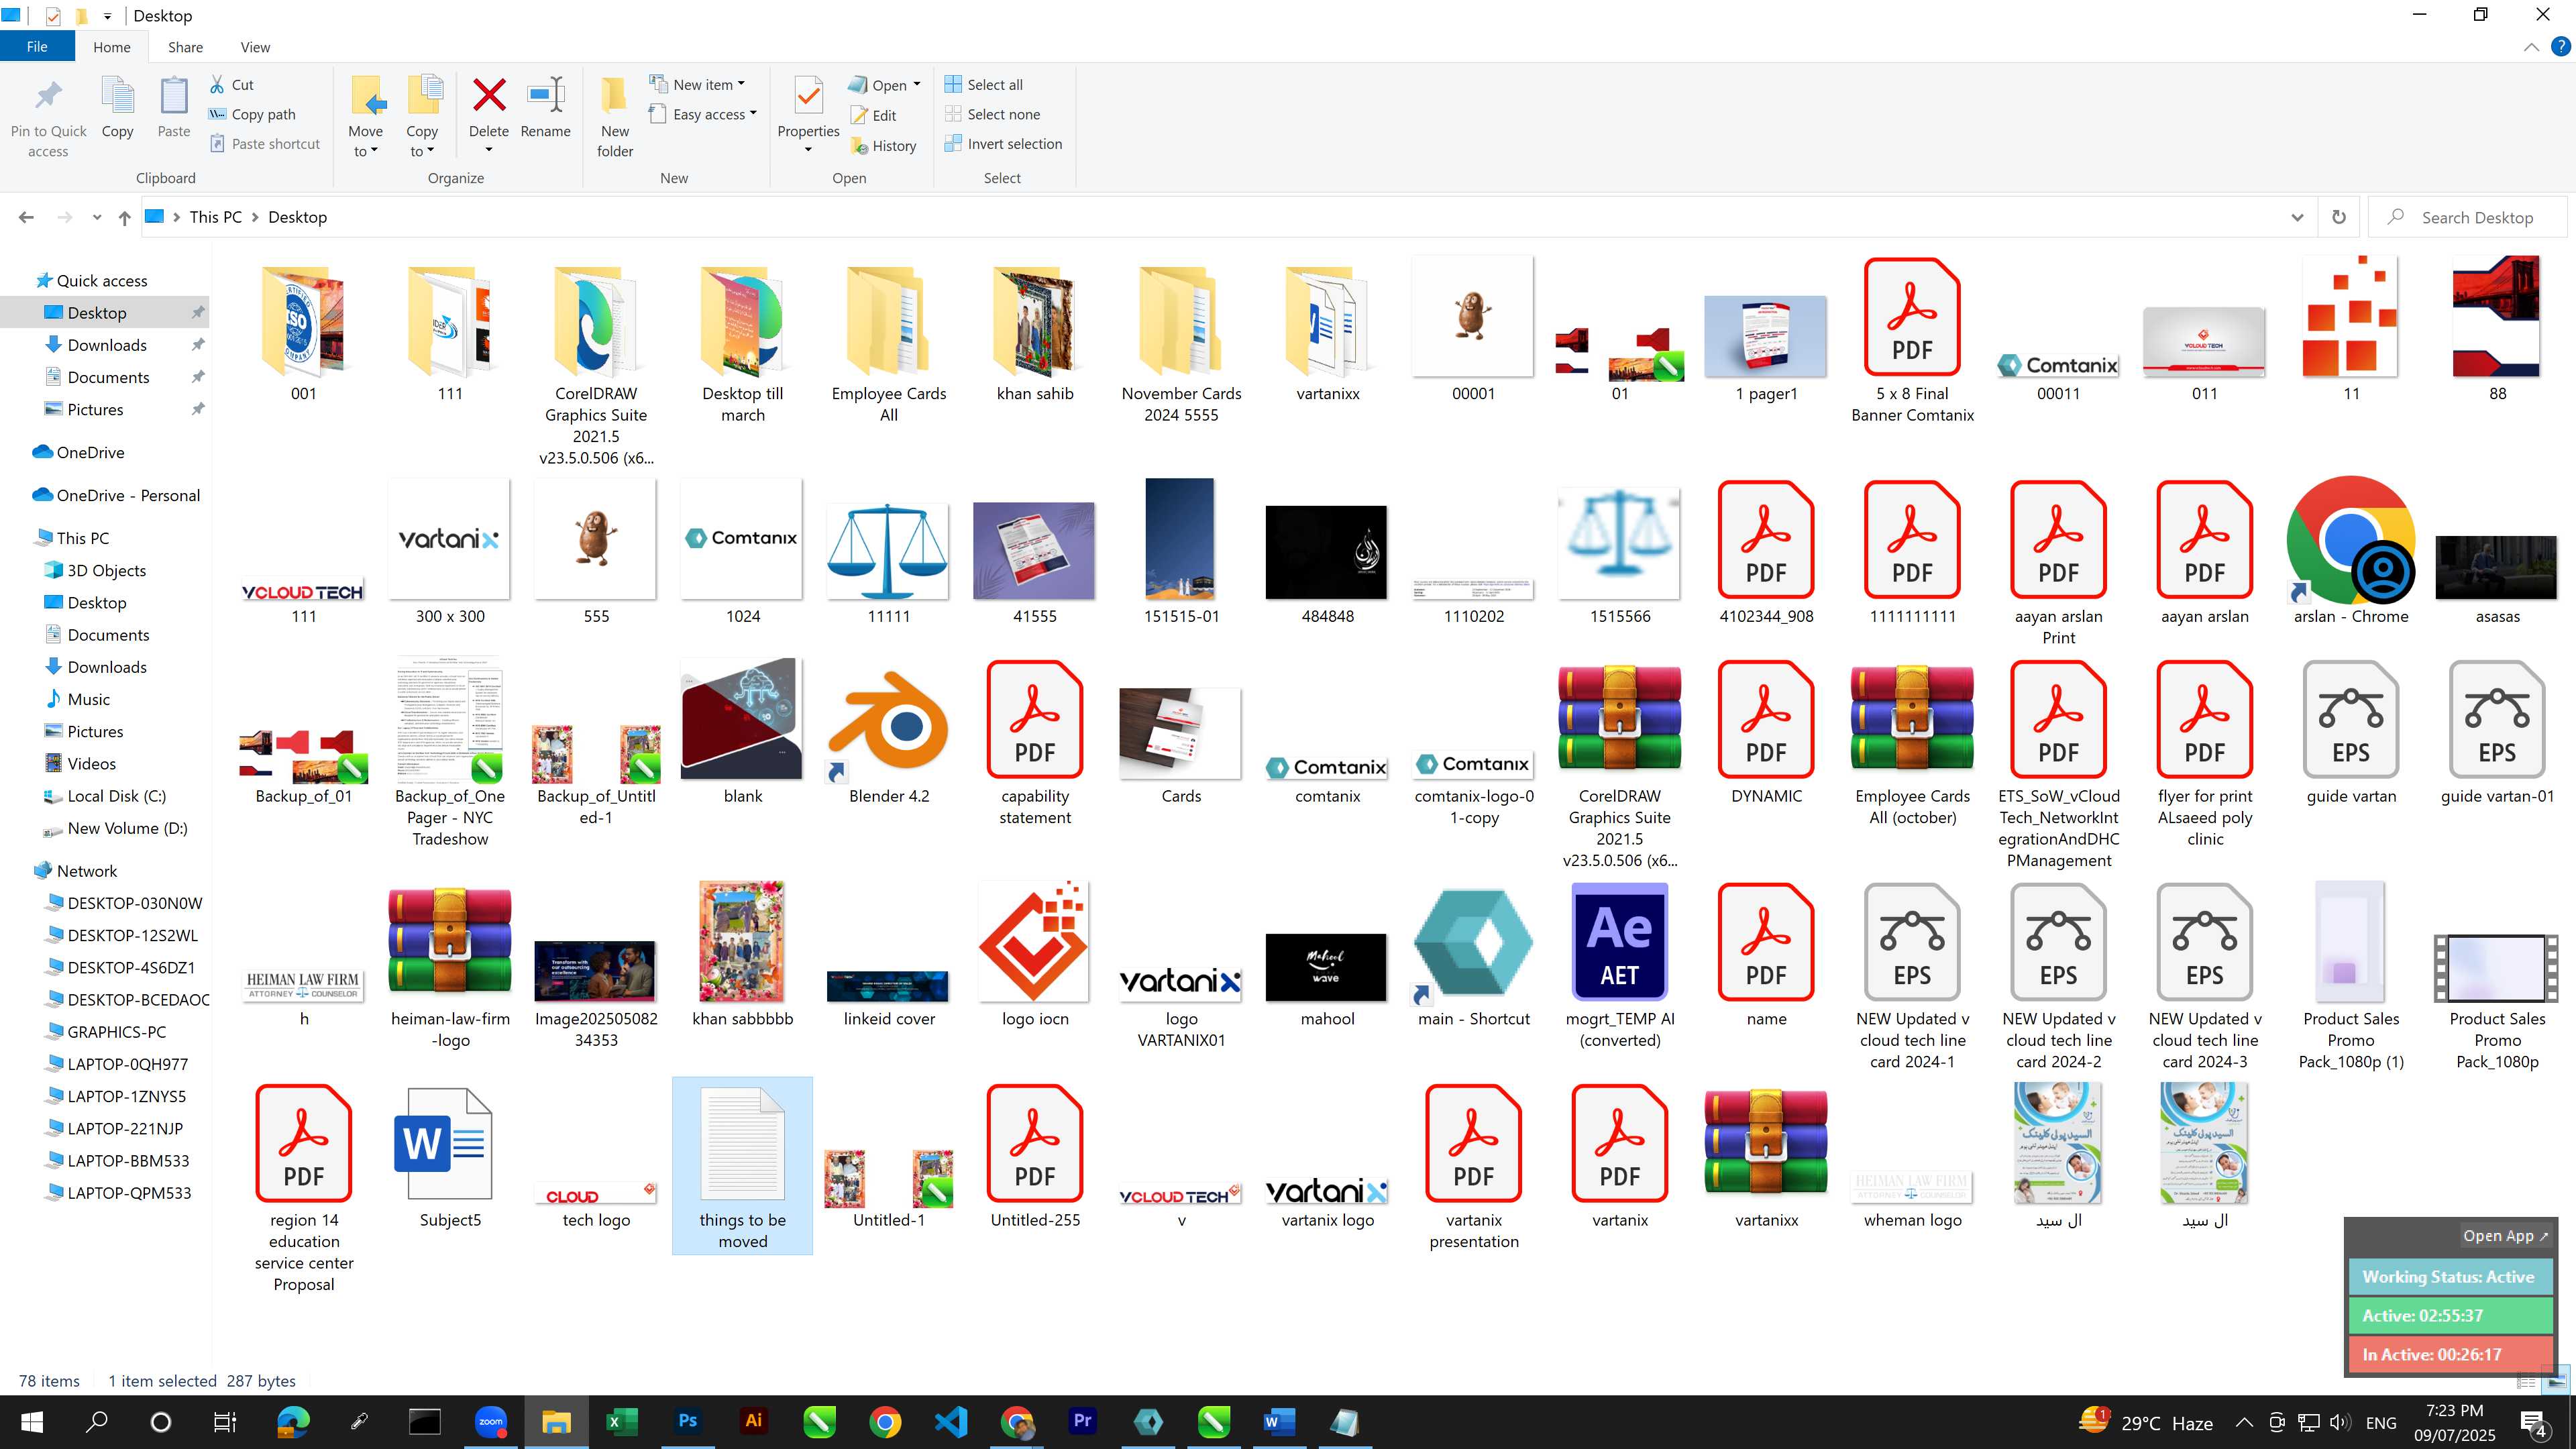Open file History from ribbon
The image size is (2576, 1449).
pos(883,146)
